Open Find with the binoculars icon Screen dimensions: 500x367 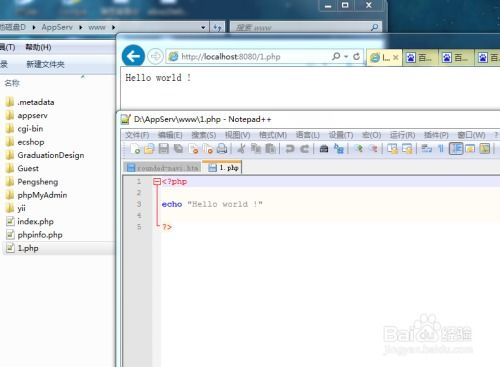tap(324, 149)
